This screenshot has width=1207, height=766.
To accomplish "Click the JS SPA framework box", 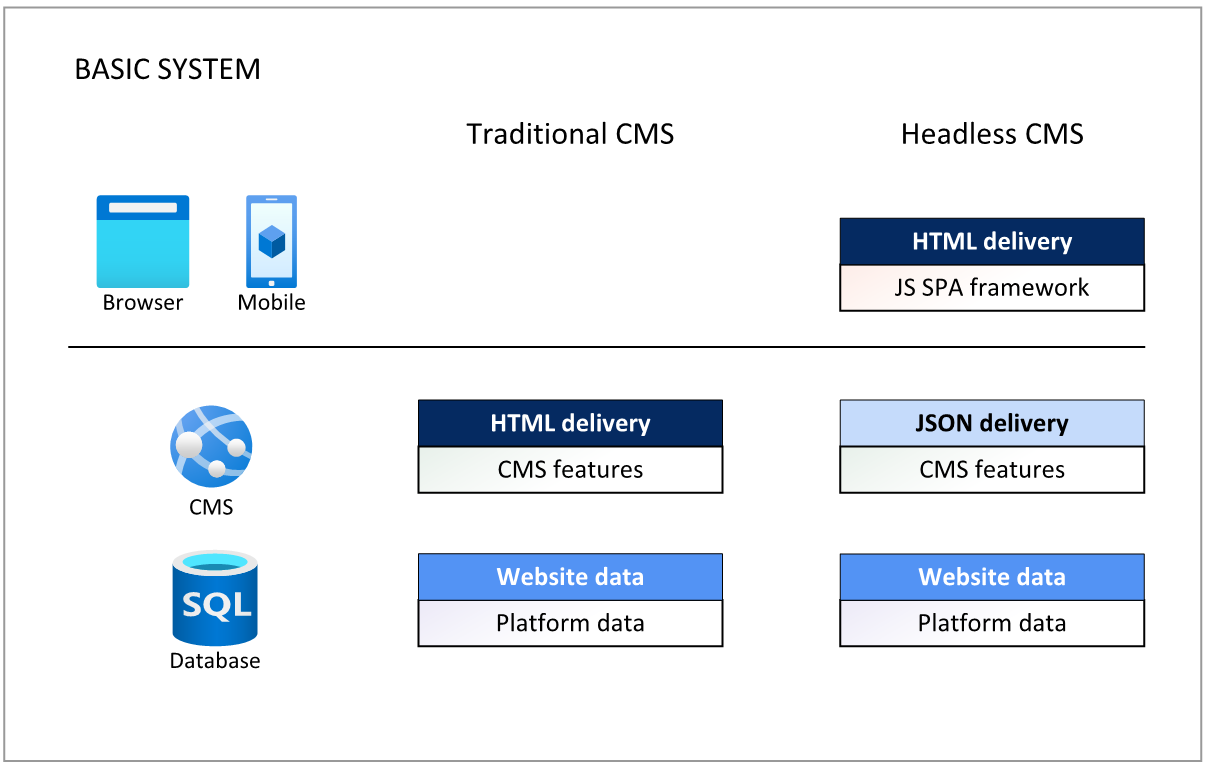I will [x=992, y=288].
